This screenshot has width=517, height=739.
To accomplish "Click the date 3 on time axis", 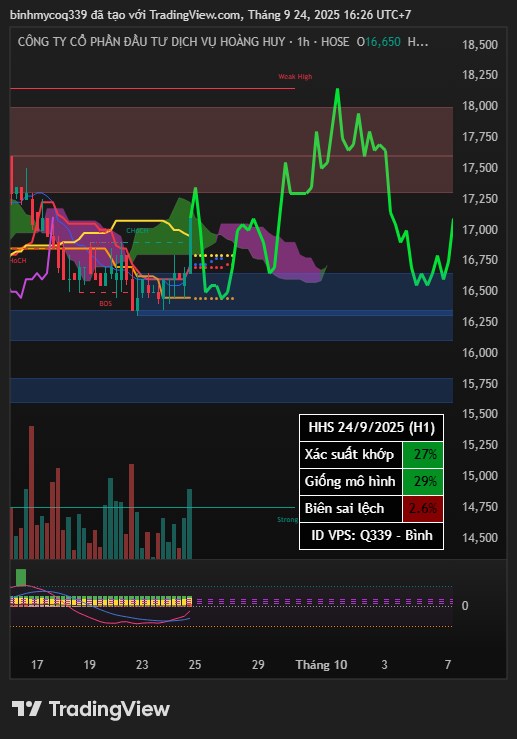I will [385, 665].
